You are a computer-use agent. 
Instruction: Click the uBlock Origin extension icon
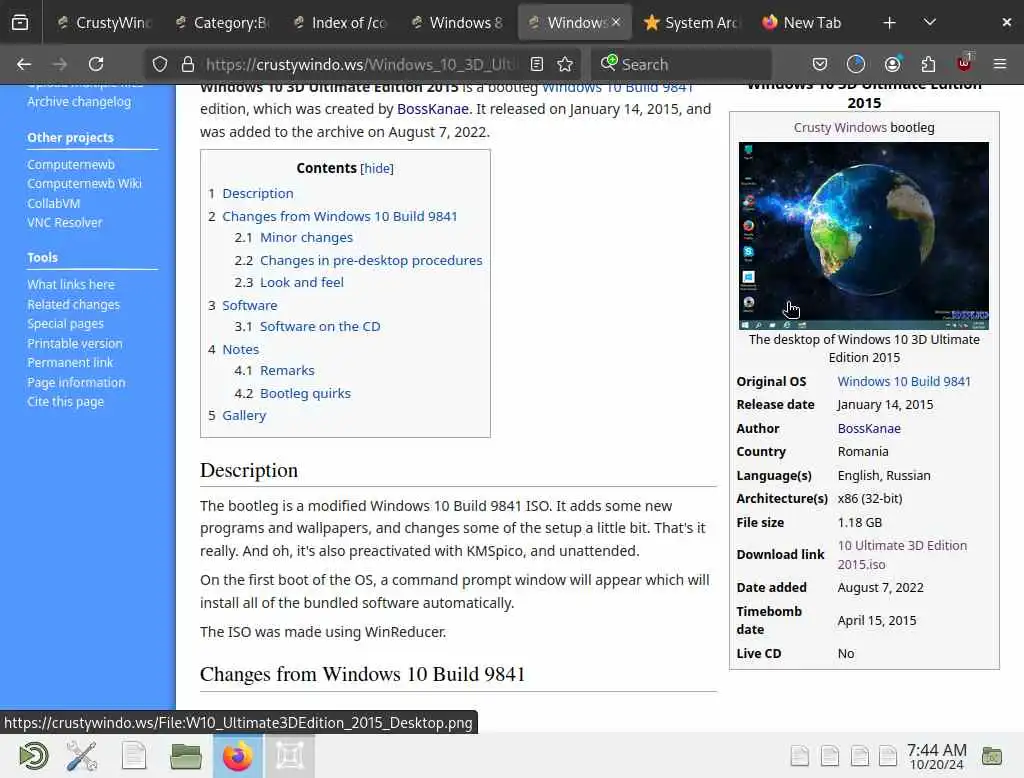point(965,63)
